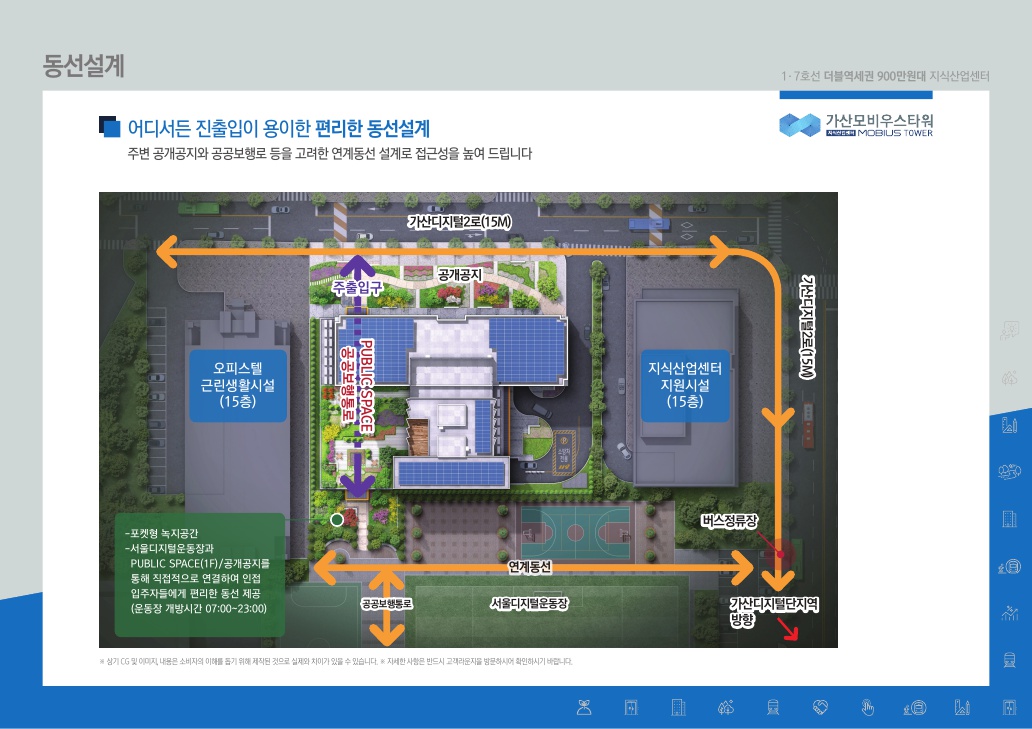Click the handshake heart icon

click(x=820, y=708)
